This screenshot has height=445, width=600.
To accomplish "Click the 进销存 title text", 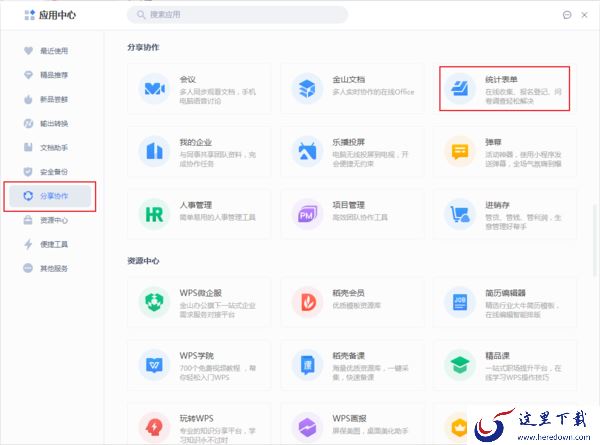I will point(497,205).
